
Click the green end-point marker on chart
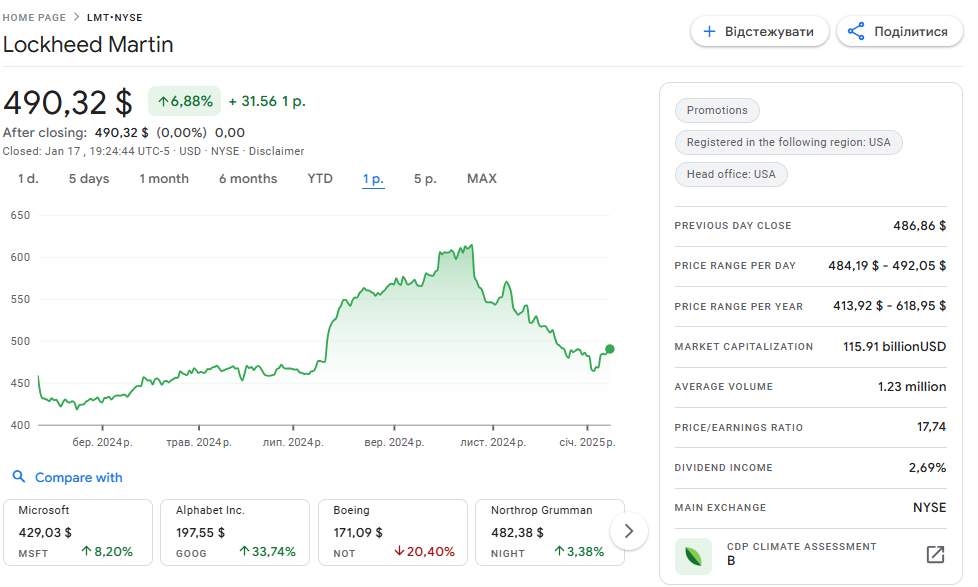coord(610,349)
